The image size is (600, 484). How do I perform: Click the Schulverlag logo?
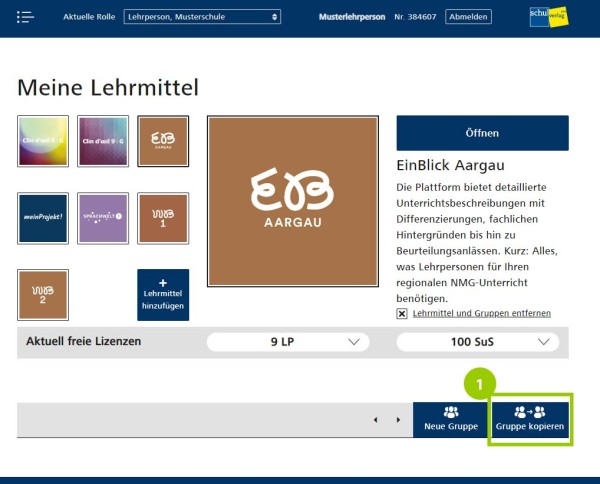click(x=549, y=17)
